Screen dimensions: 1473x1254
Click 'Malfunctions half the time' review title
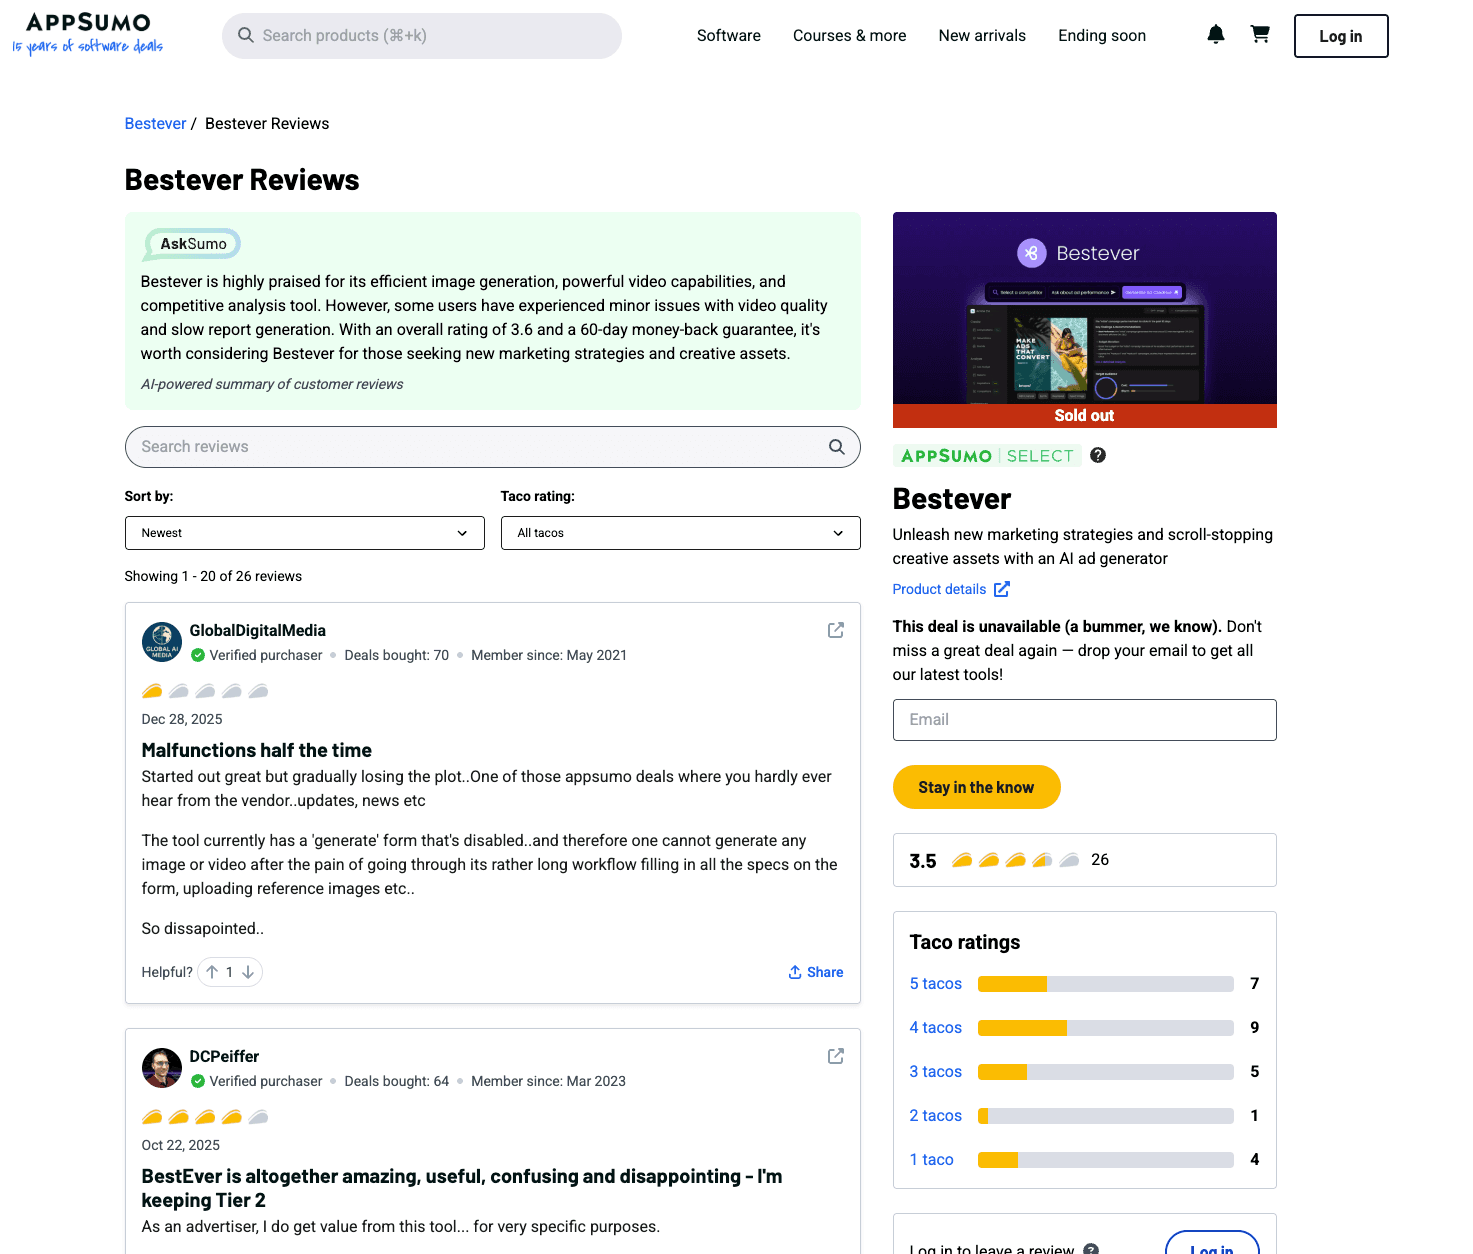(257, 750)
